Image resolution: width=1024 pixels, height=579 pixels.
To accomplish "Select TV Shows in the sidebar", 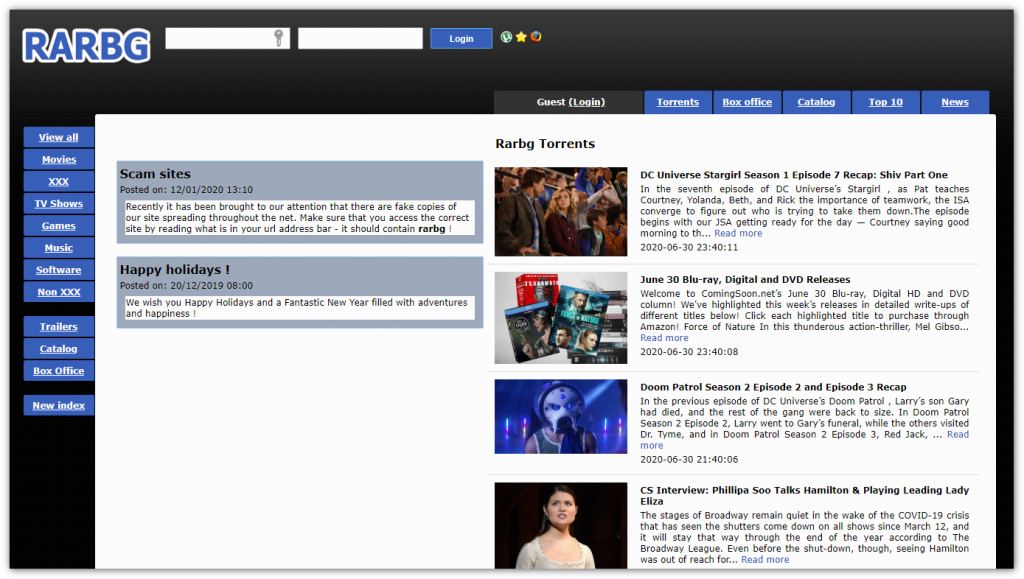I will (x=59, y=204).
